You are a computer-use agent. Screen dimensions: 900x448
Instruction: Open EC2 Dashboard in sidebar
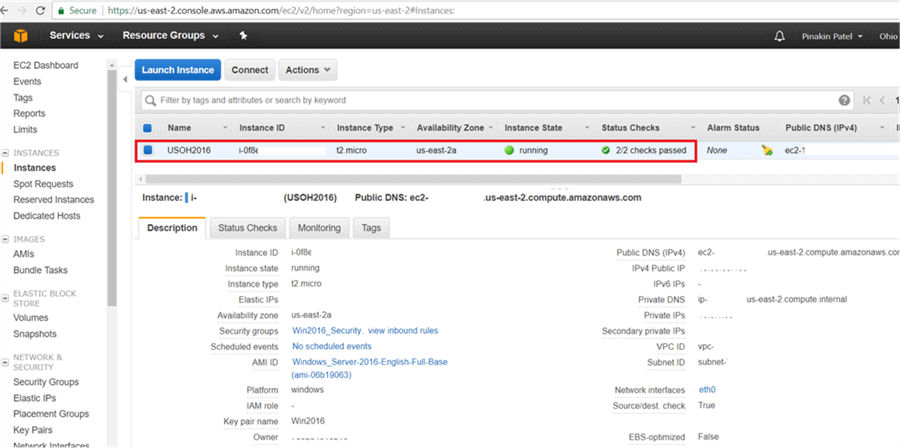pos(46,65)
